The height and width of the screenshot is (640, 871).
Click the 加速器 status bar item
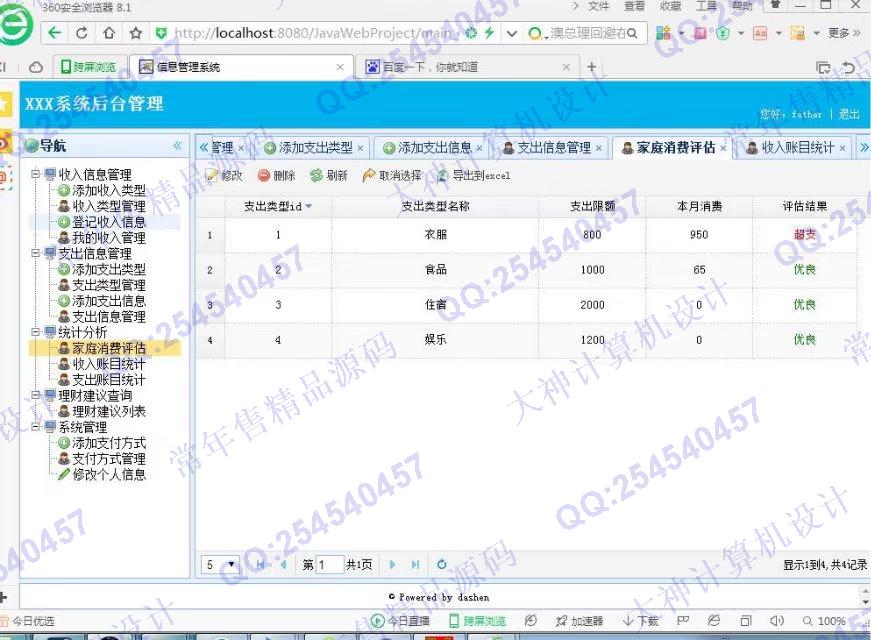click(579, 621)
